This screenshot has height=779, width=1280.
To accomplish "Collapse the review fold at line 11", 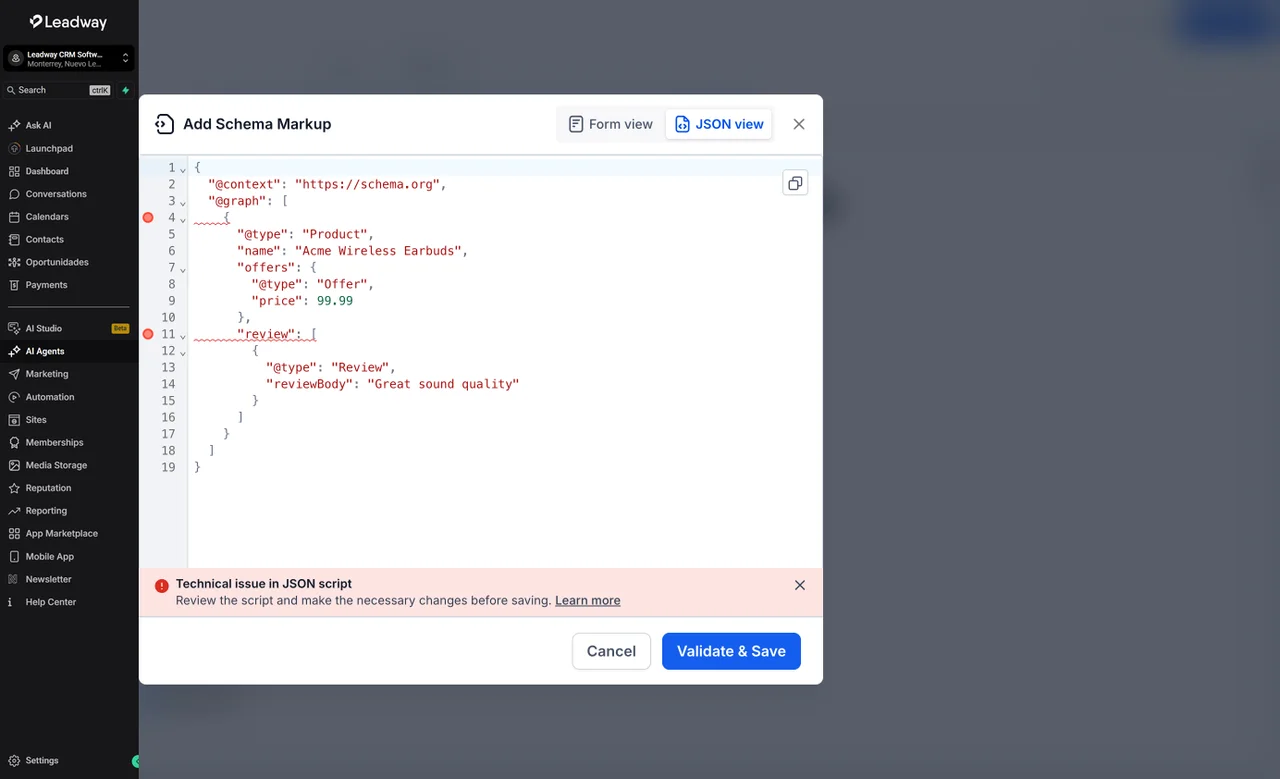I will pyautogui.click(x=183, y=335).
